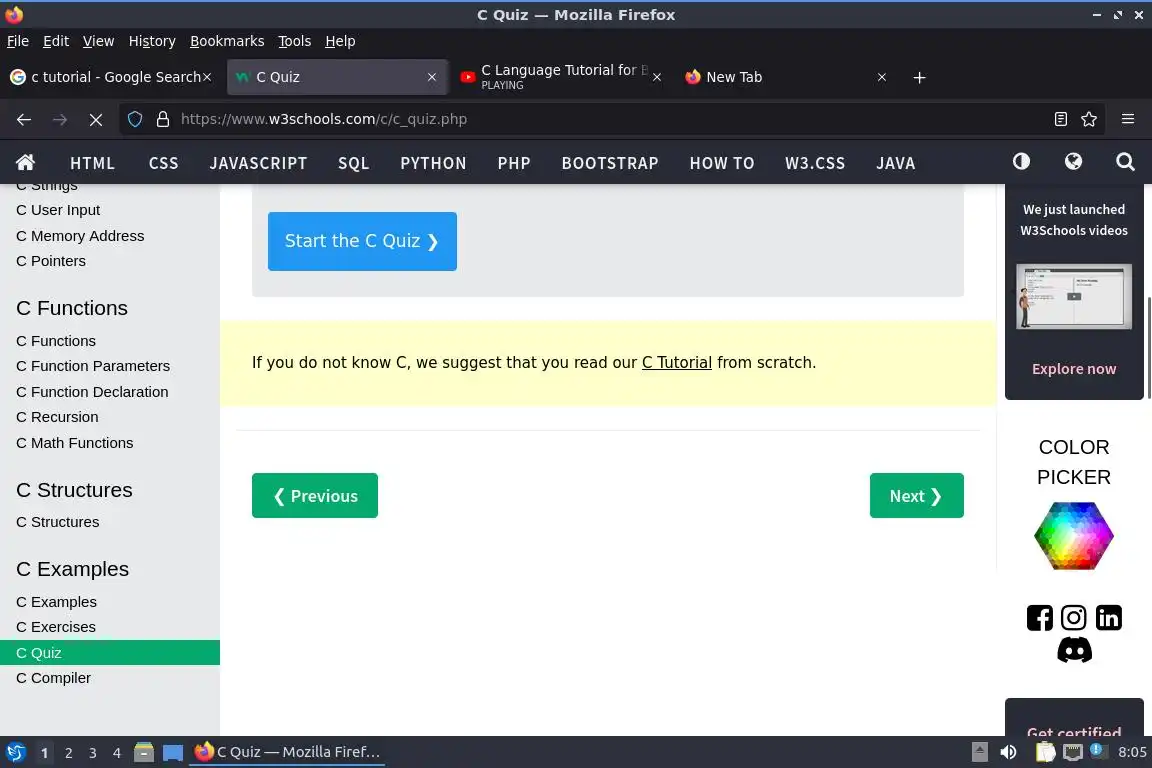
Task: Click the green Next button
Action: click(x=916, y=496)
